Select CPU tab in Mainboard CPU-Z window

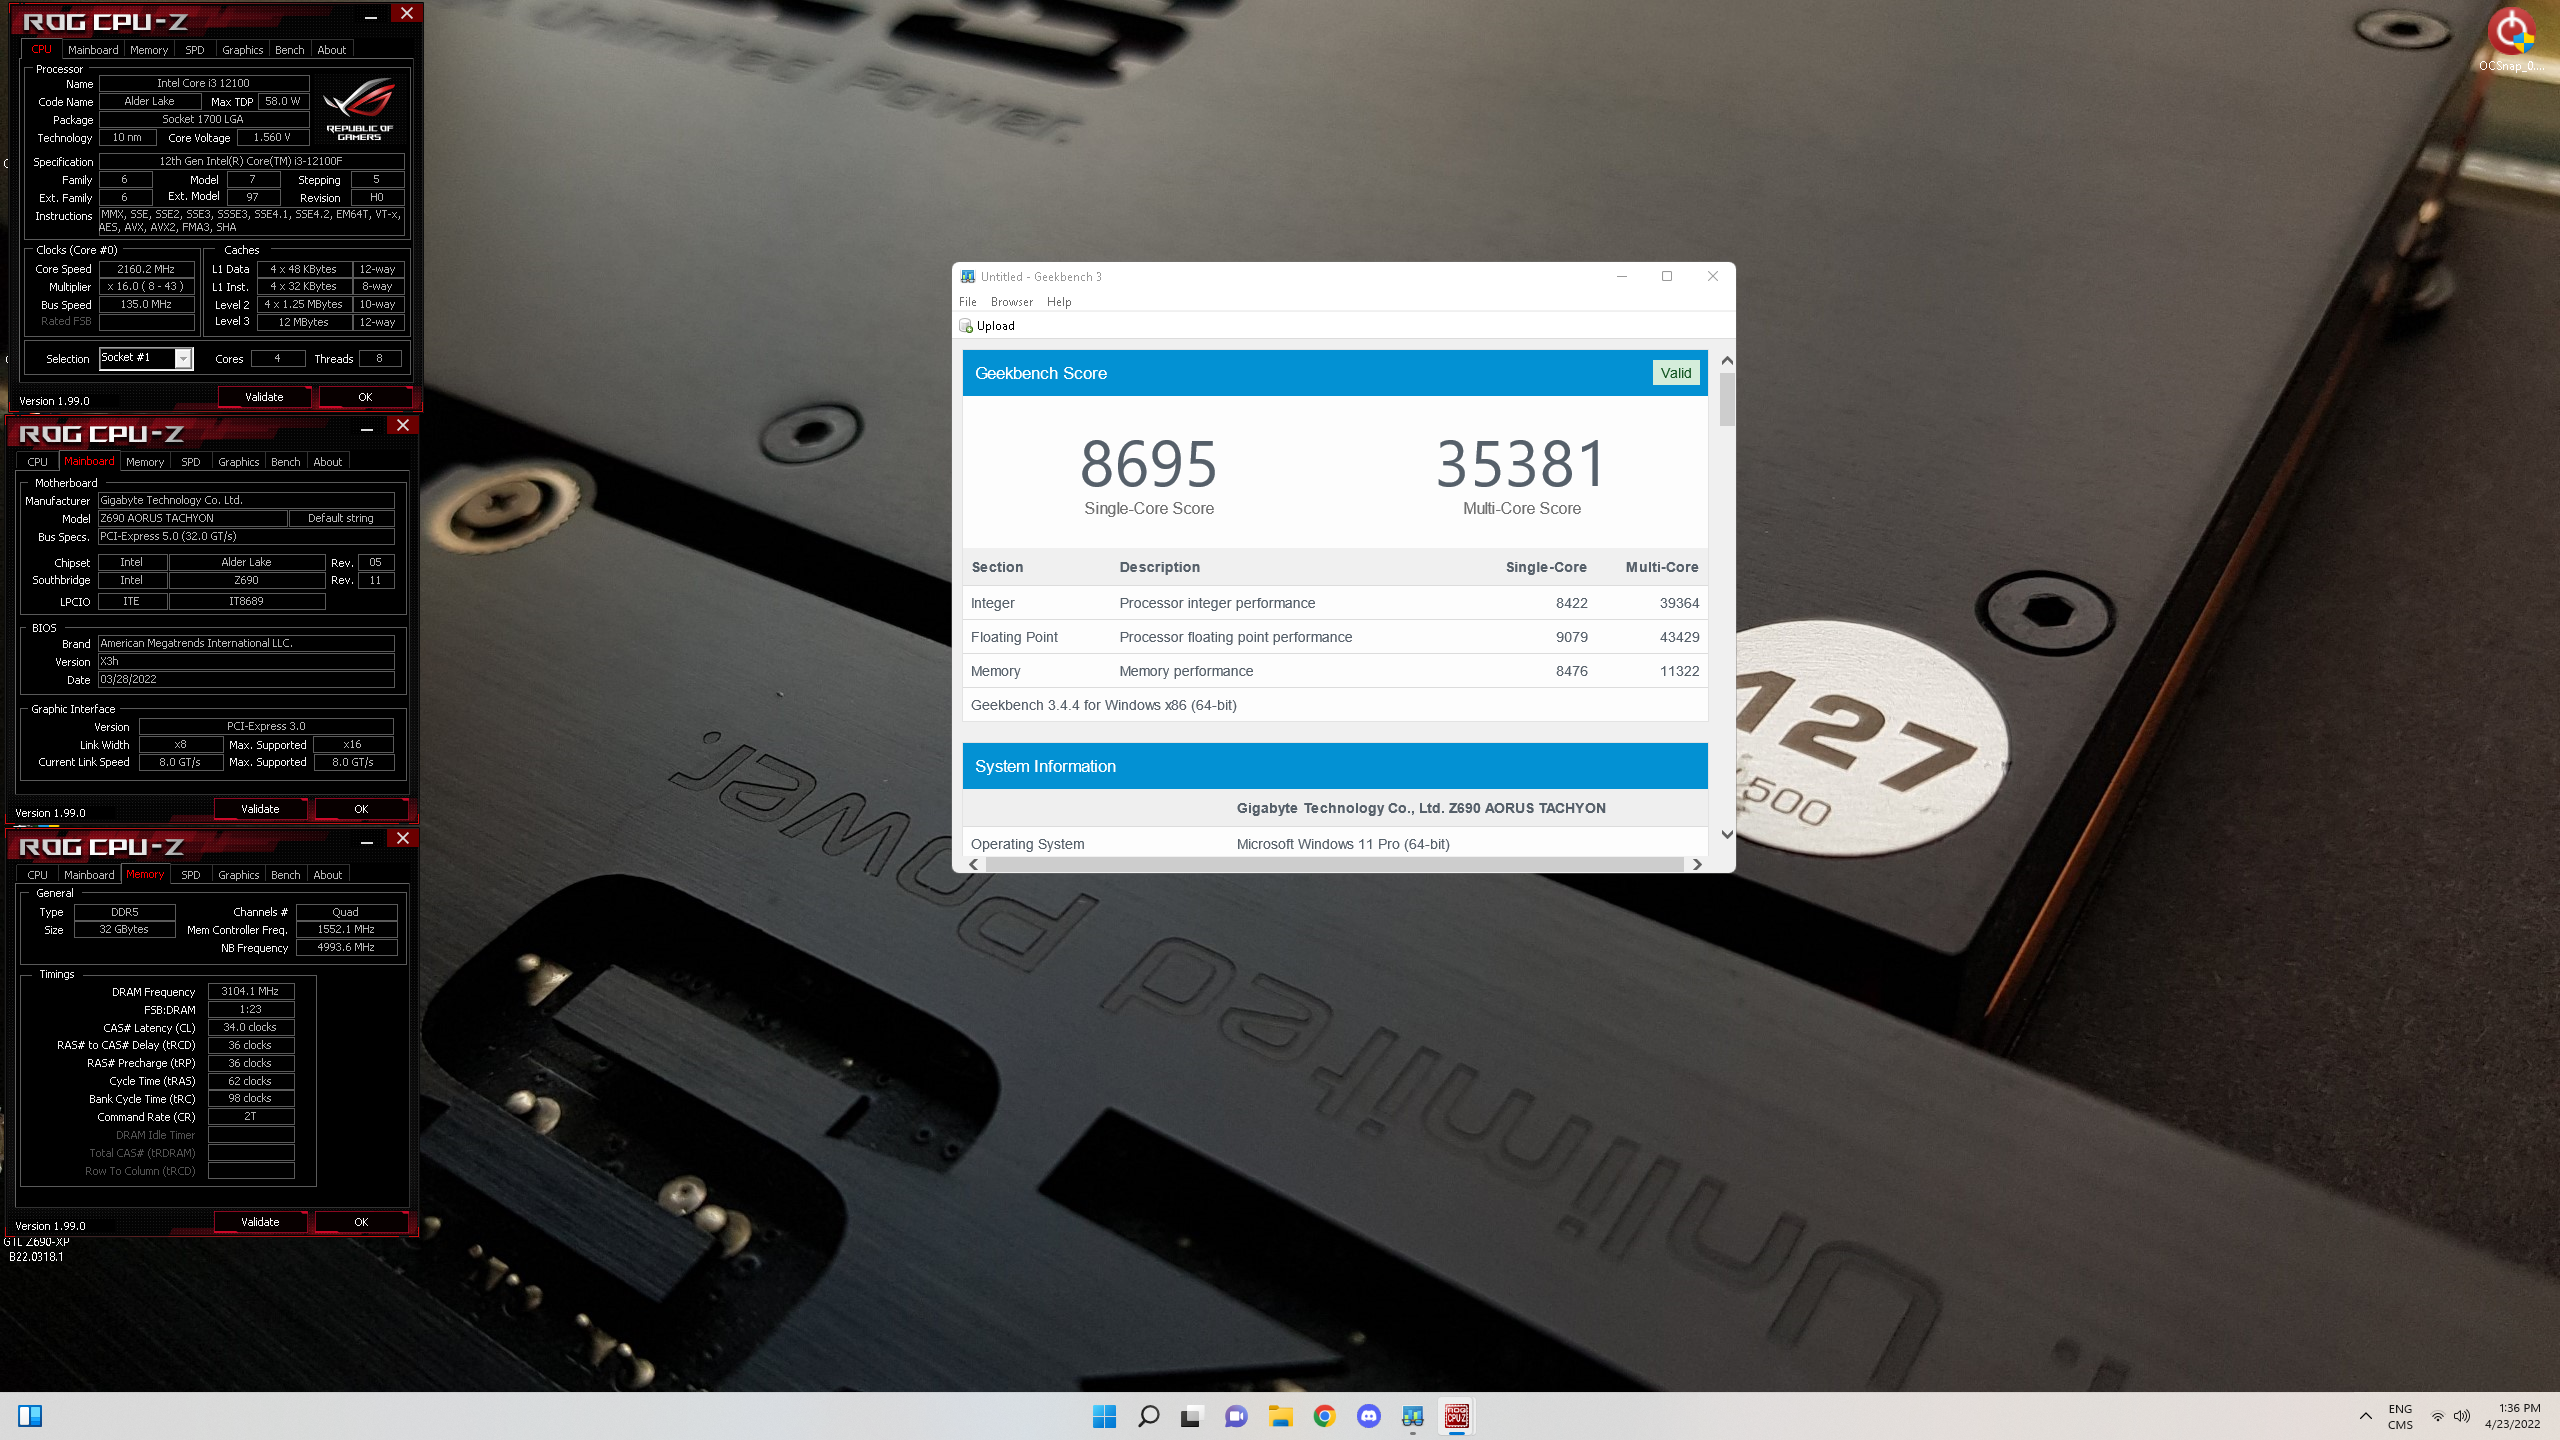coord(38,462)
